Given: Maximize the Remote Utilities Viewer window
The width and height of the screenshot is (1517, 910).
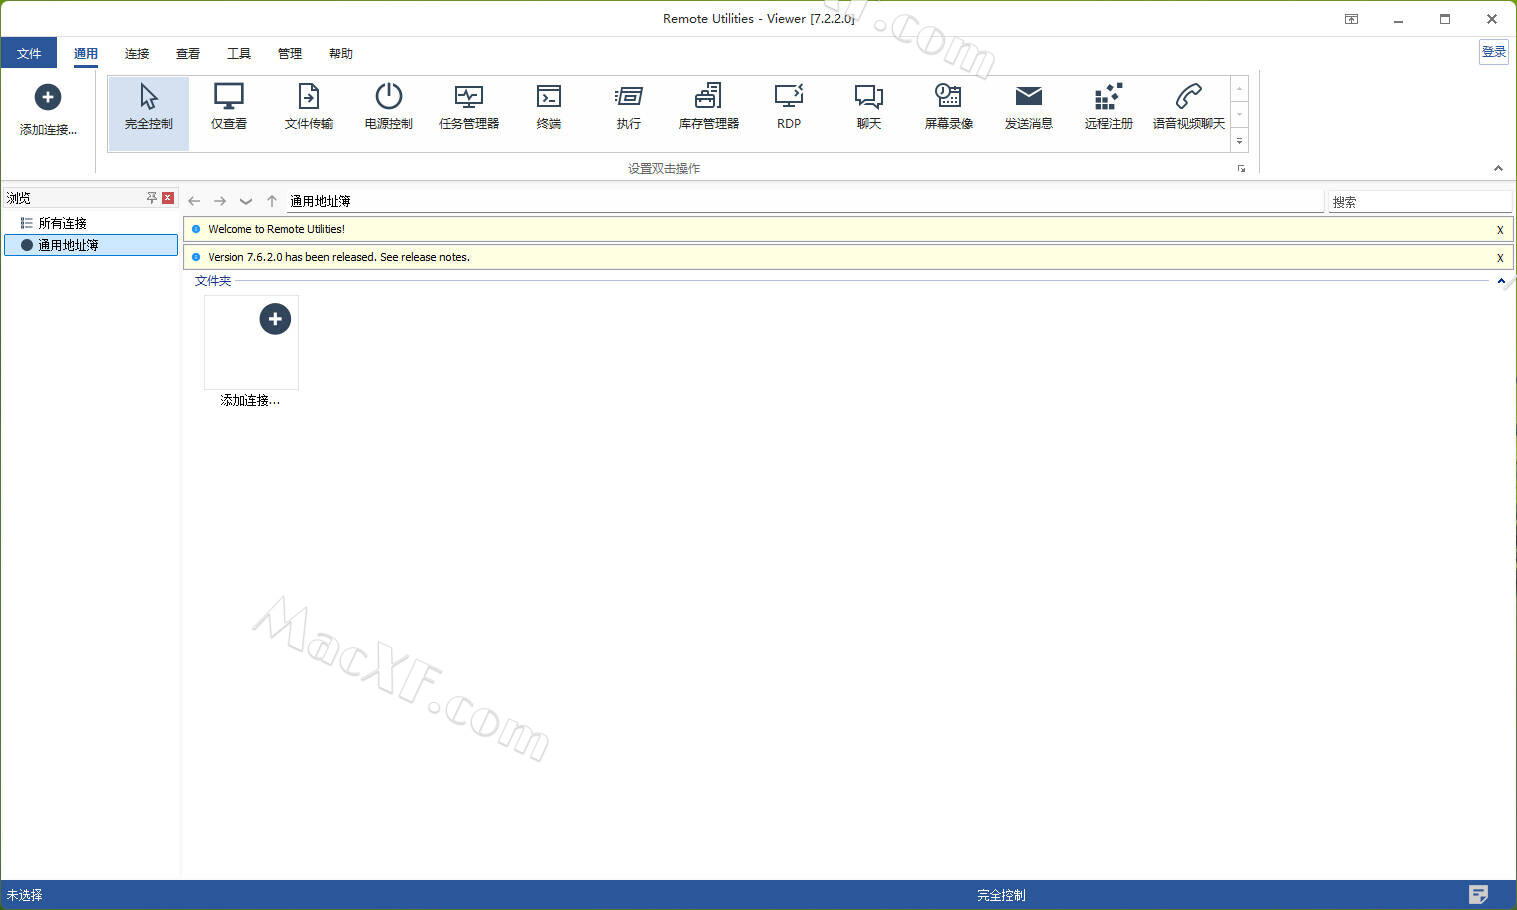Looking at the screenshot, I should pos(1445,19).
